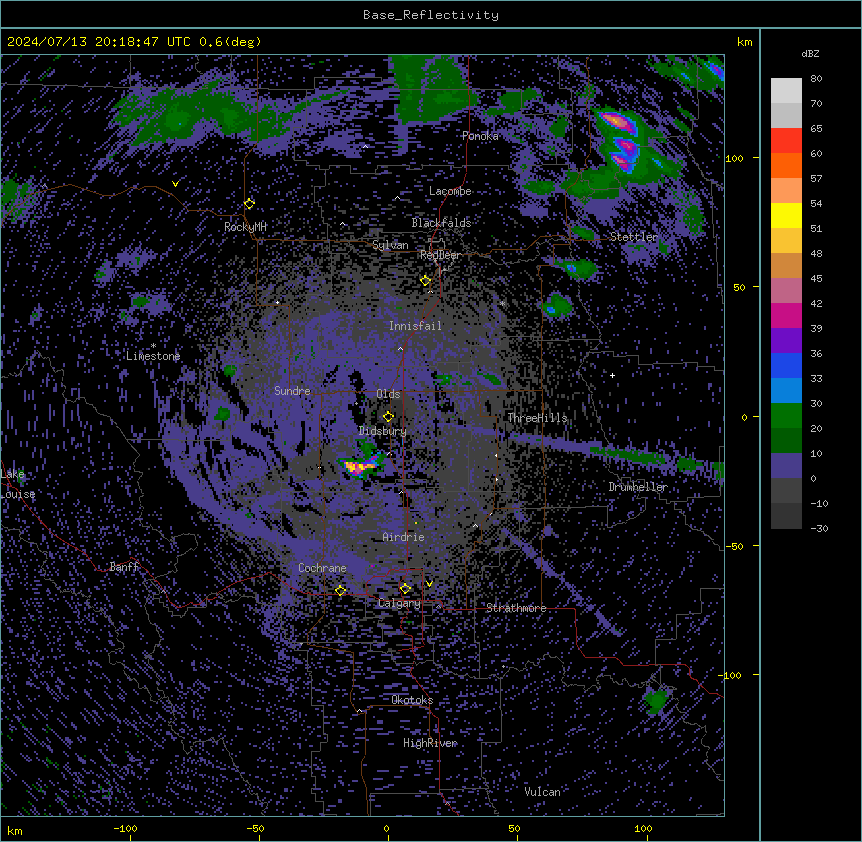Pick the gray 70–65 dBZ legend swatch
The image size is (862, 842).
pos(786,115)
